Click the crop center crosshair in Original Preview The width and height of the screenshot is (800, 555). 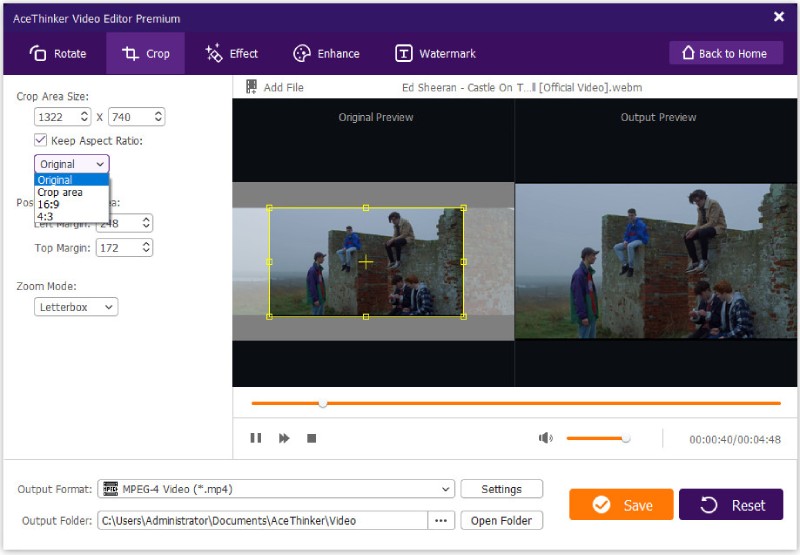366,262
